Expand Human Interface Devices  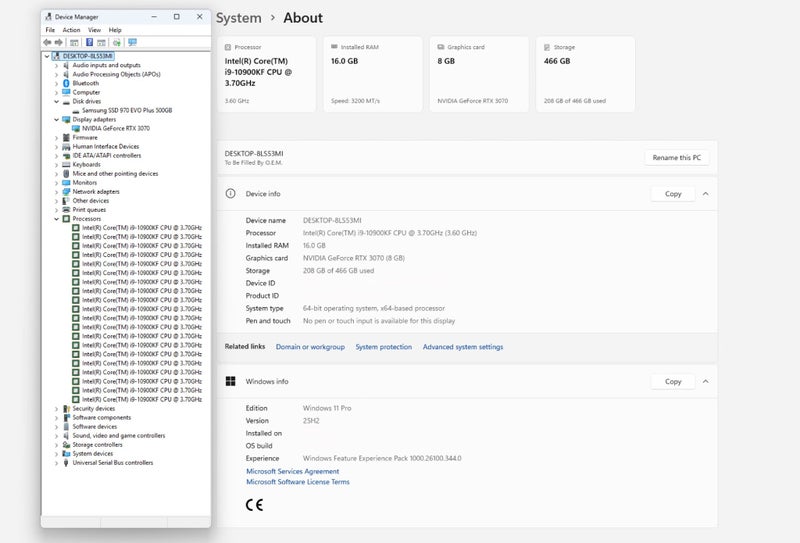[x=56, y=146]
